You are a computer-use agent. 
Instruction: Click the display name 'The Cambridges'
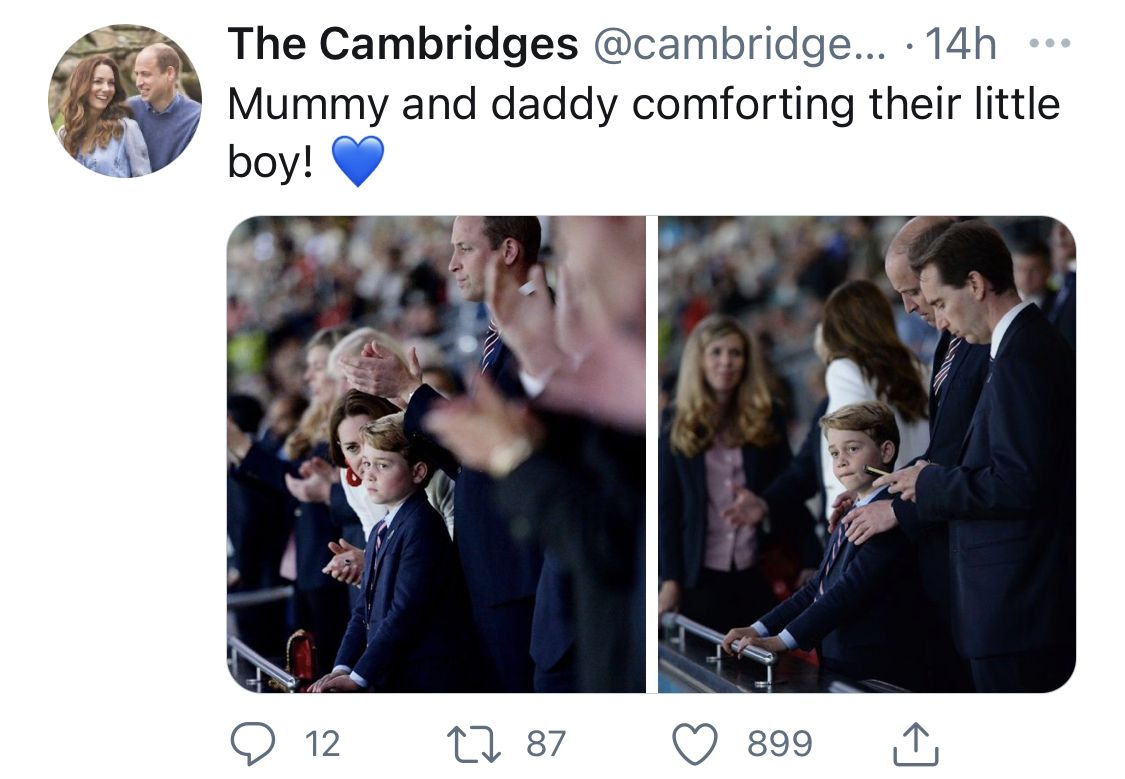tap(402, 44)
